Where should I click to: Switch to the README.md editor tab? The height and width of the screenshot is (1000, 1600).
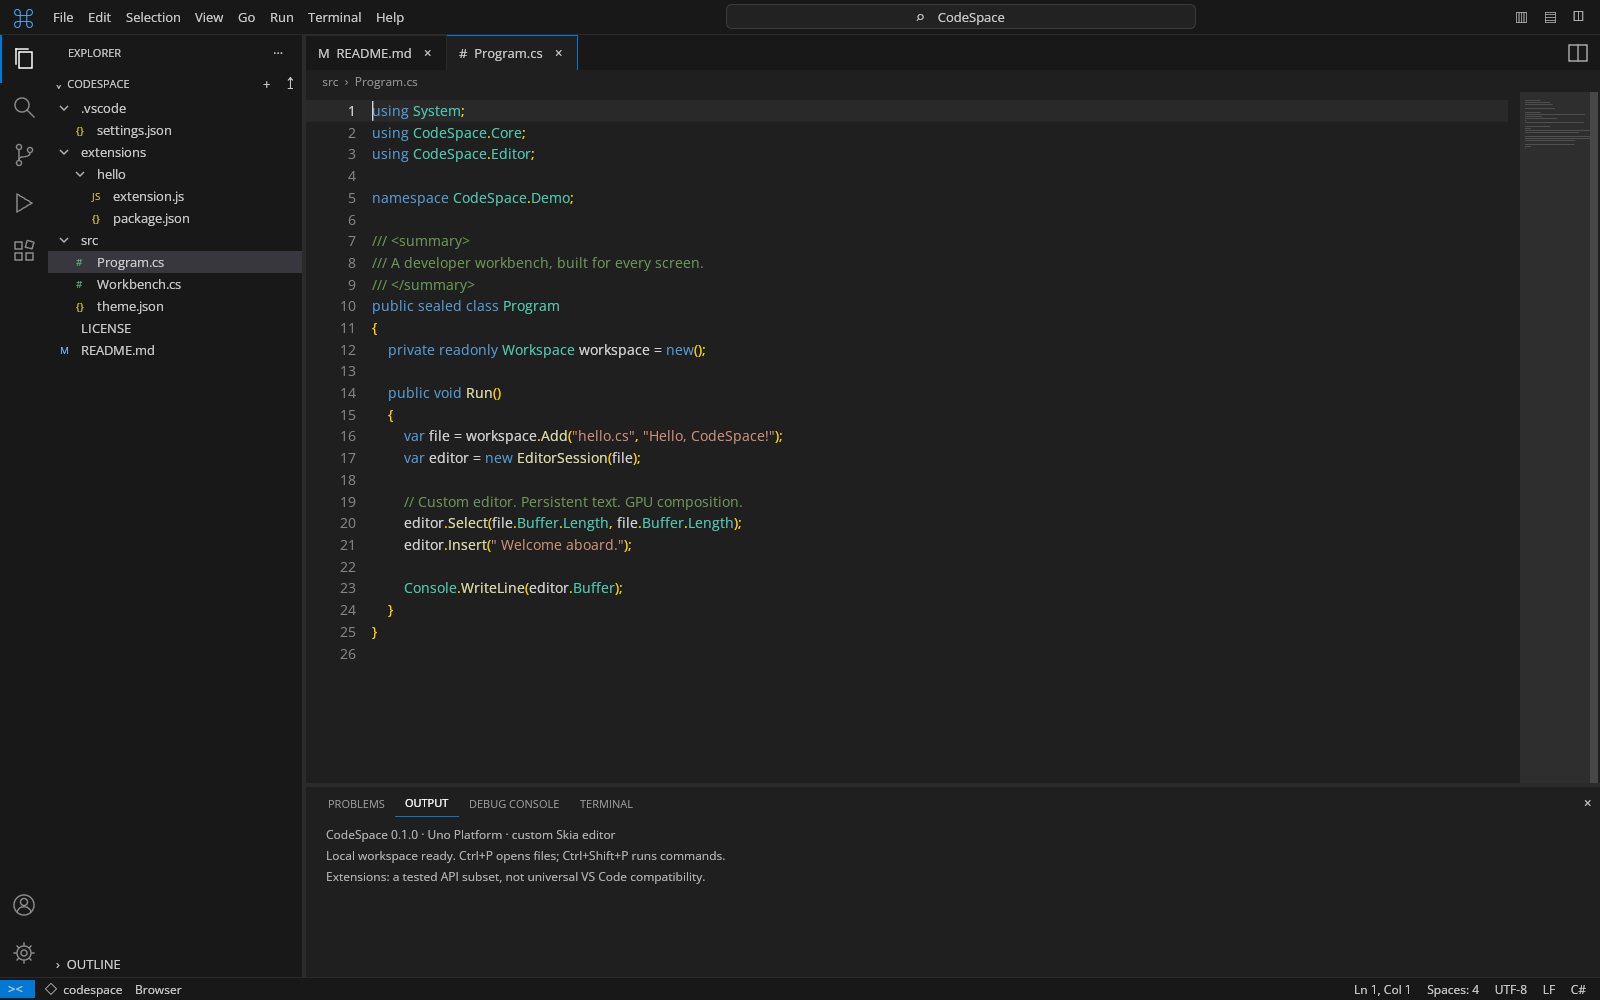(374, 53)
